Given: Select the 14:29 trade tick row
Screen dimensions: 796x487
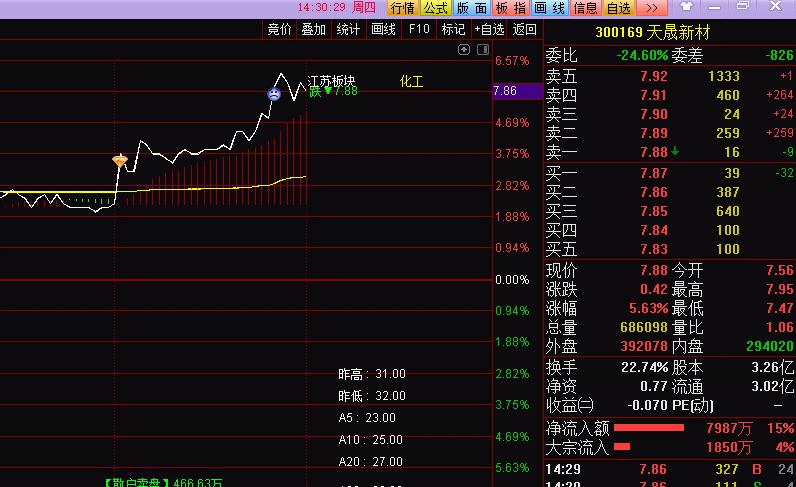Looking at the screenshot, I should (x=670, y=469).
